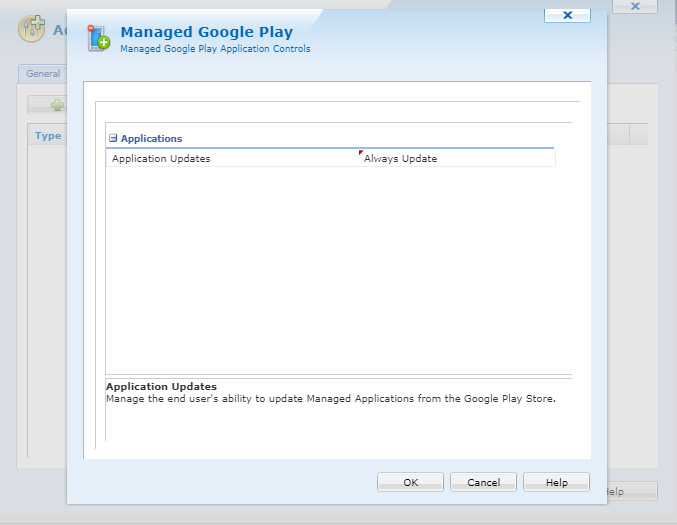Click the Managed Google Play title text
The image size is (677, 525).
tap(206, 32)
